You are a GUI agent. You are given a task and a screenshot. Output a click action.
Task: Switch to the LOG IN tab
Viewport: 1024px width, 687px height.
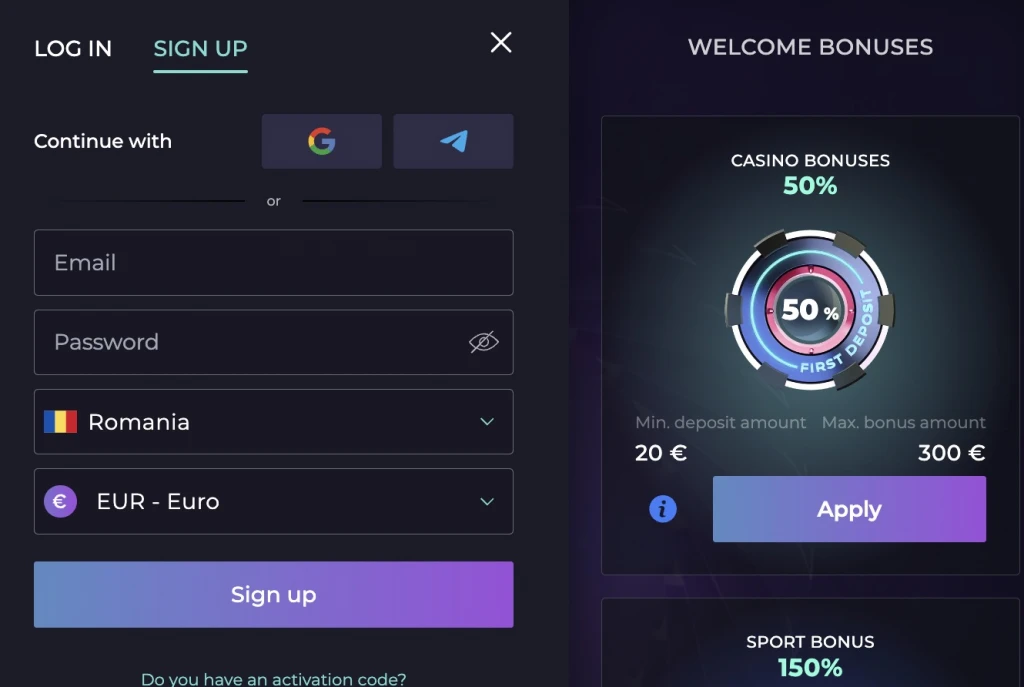pos(73,48)
